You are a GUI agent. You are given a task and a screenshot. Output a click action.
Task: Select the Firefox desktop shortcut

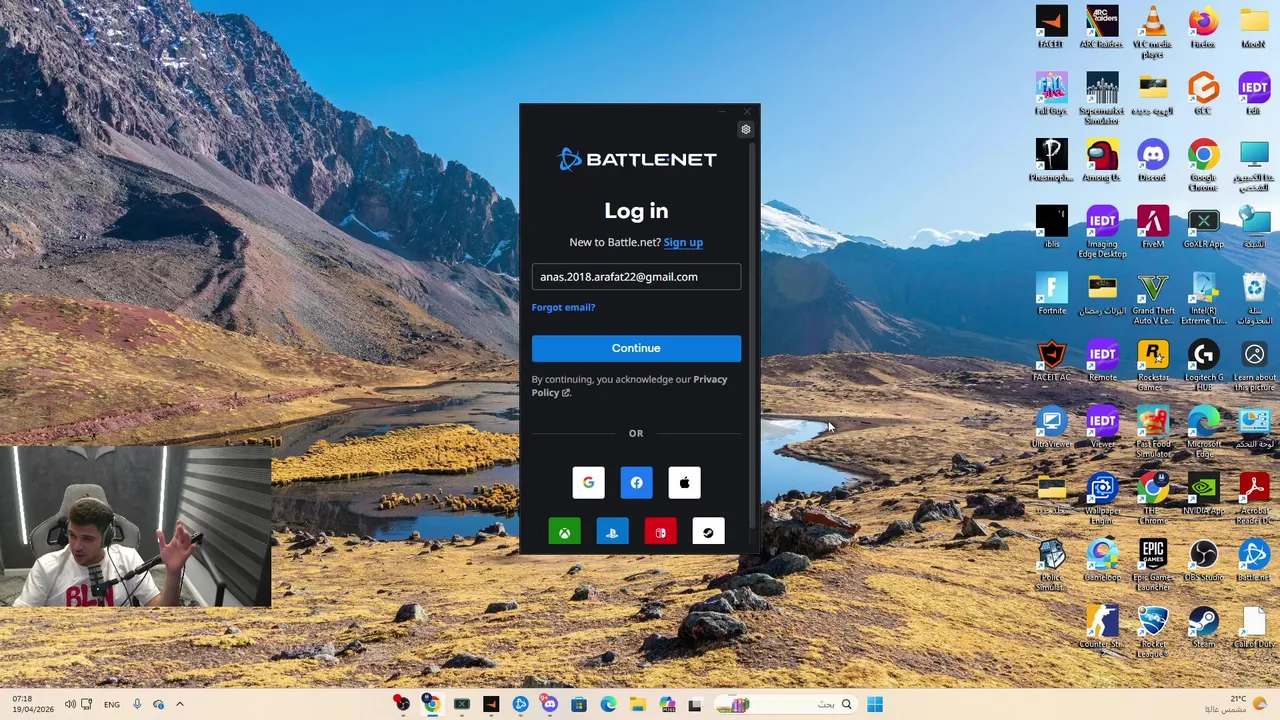(1203, 27)
